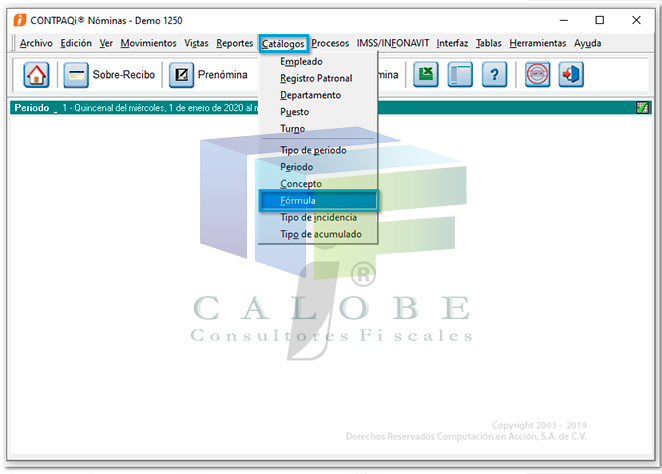Click the exit door arrow icon
The width and height of the screenshot is (662, 474).
click(x=571, y=74)
